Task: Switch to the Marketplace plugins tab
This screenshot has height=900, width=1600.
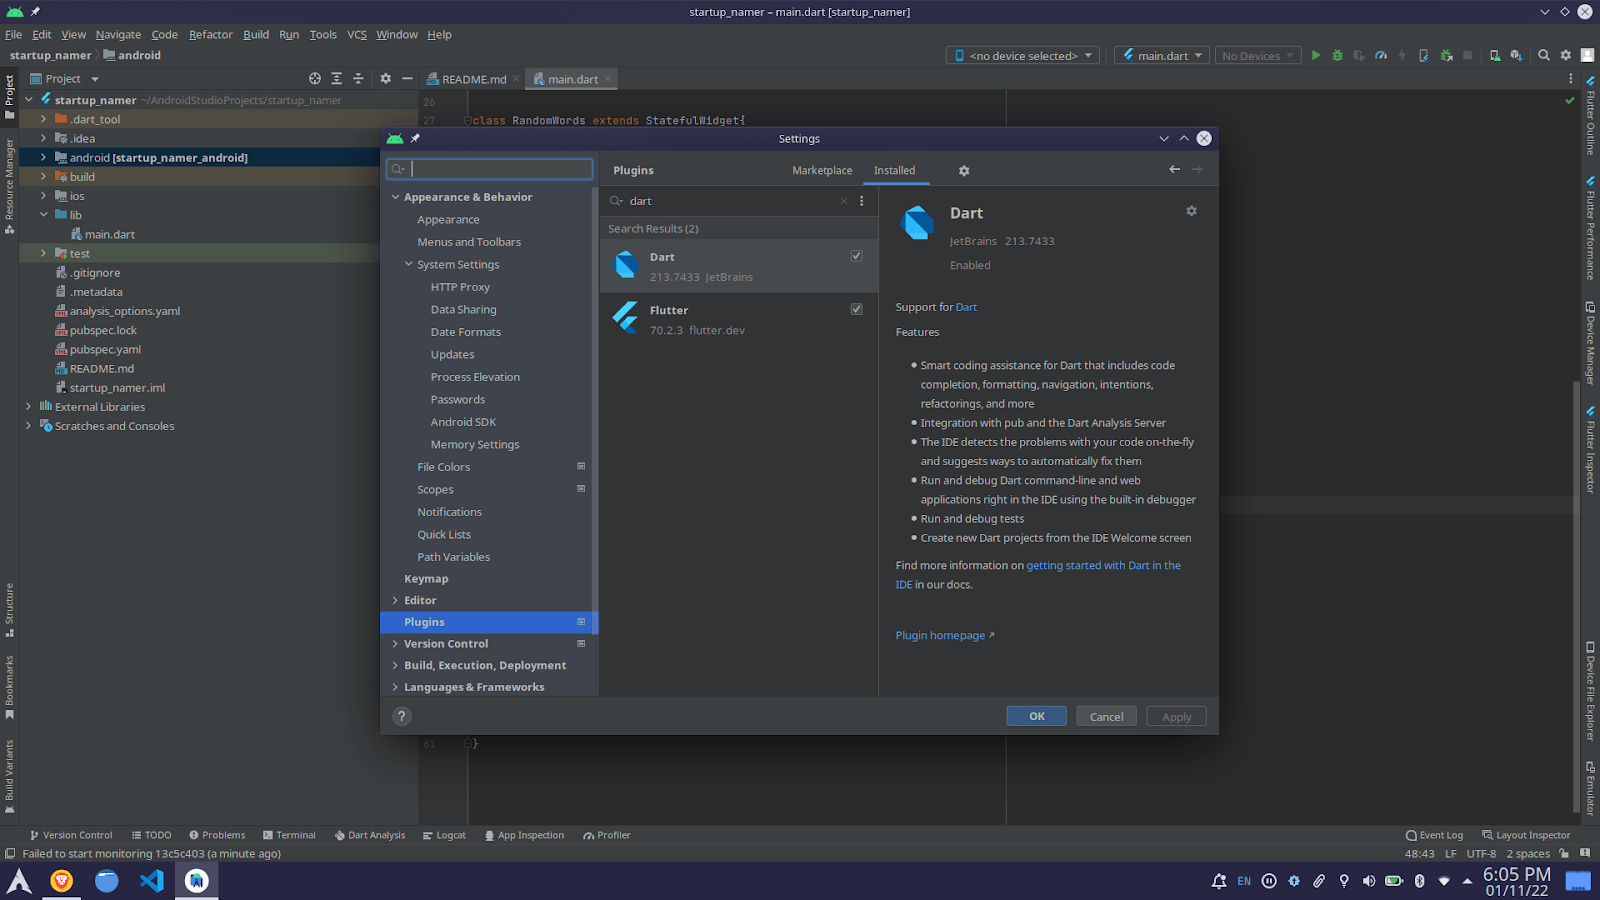Action: (822, 171)
